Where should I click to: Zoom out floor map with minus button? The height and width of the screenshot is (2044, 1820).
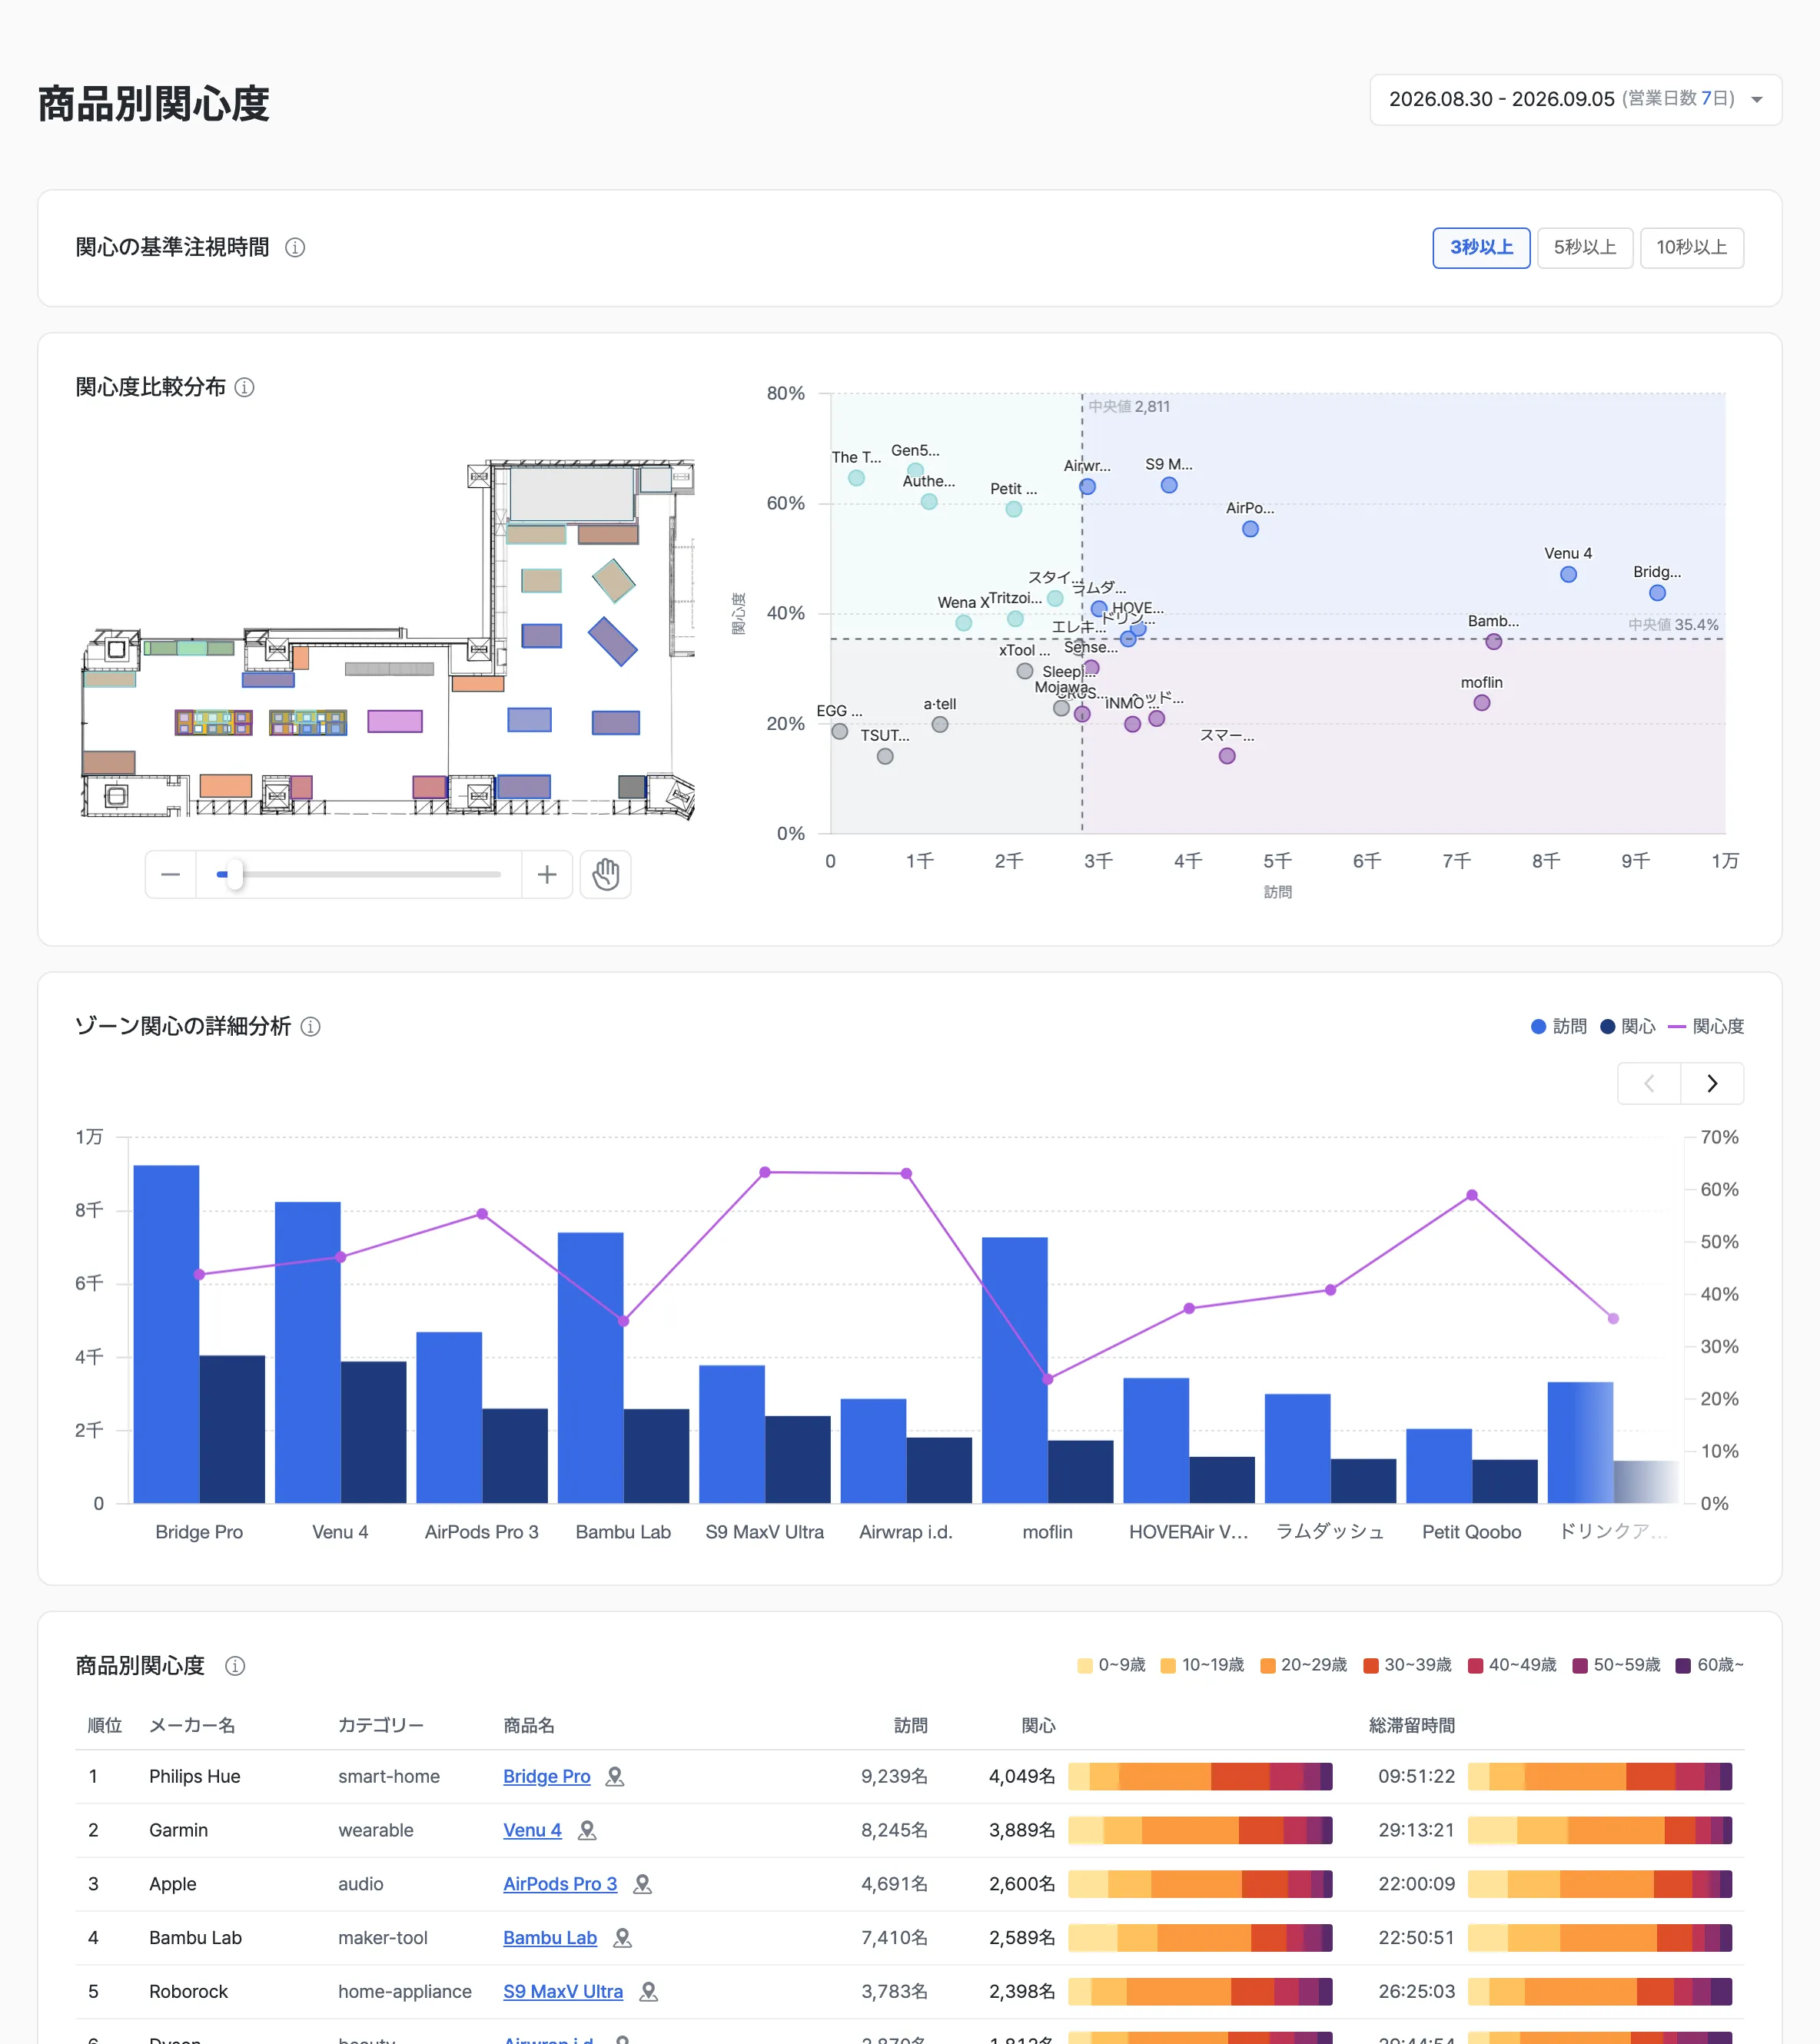pos(171,875)
